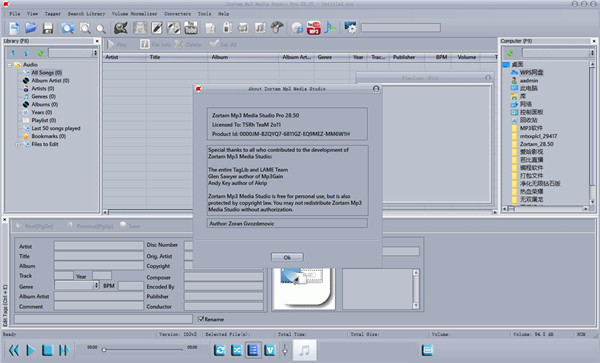Click the white music note cover button
Viewport: 600px width, 363px height.
(x=304, y=350)
